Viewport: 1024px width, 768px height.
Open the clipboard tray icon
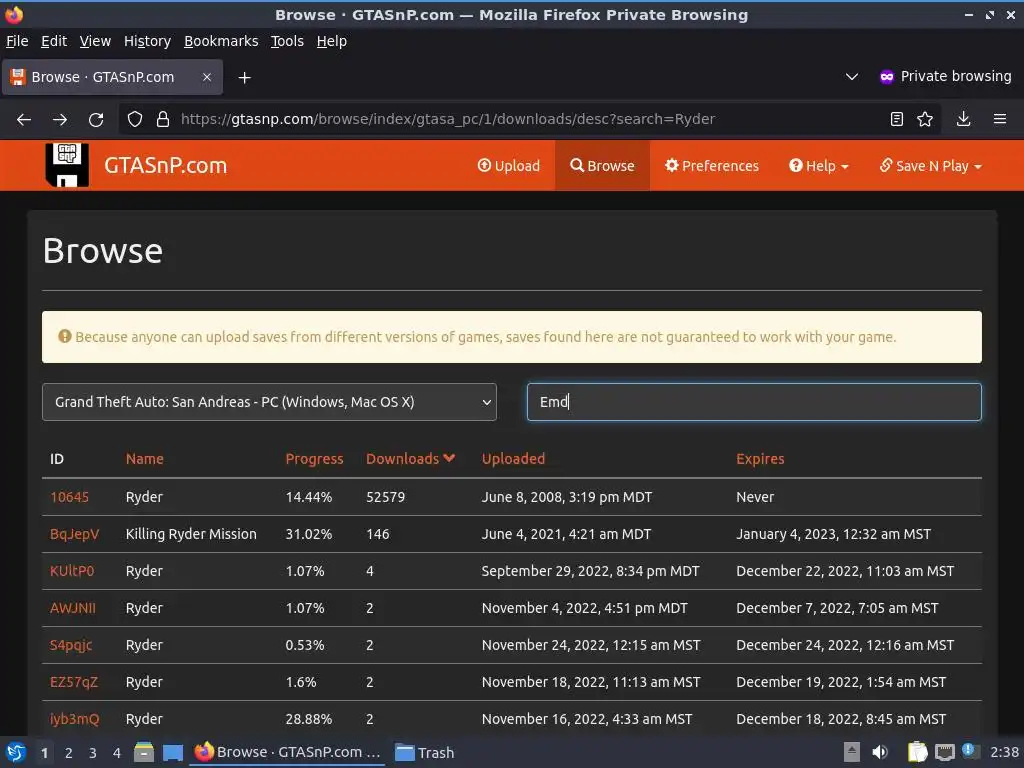coord(917,752)
